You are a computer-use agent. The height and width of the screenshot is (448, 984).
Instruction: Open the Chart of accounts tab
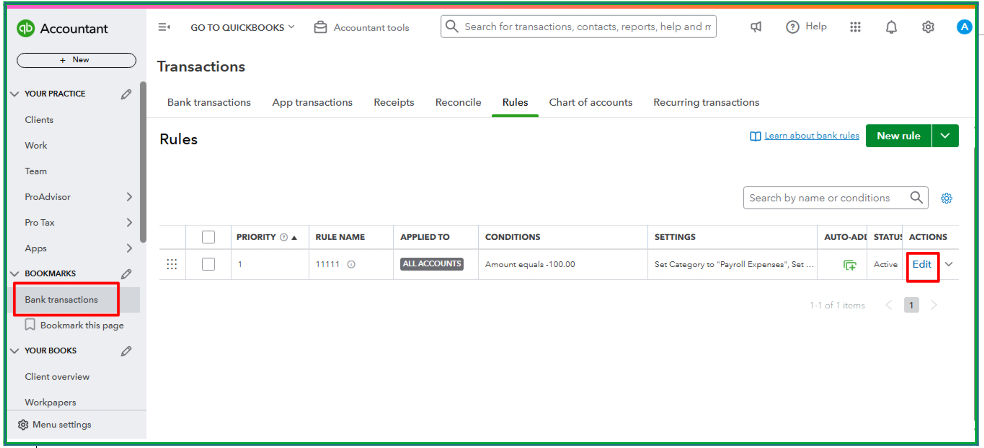[591, 102]
